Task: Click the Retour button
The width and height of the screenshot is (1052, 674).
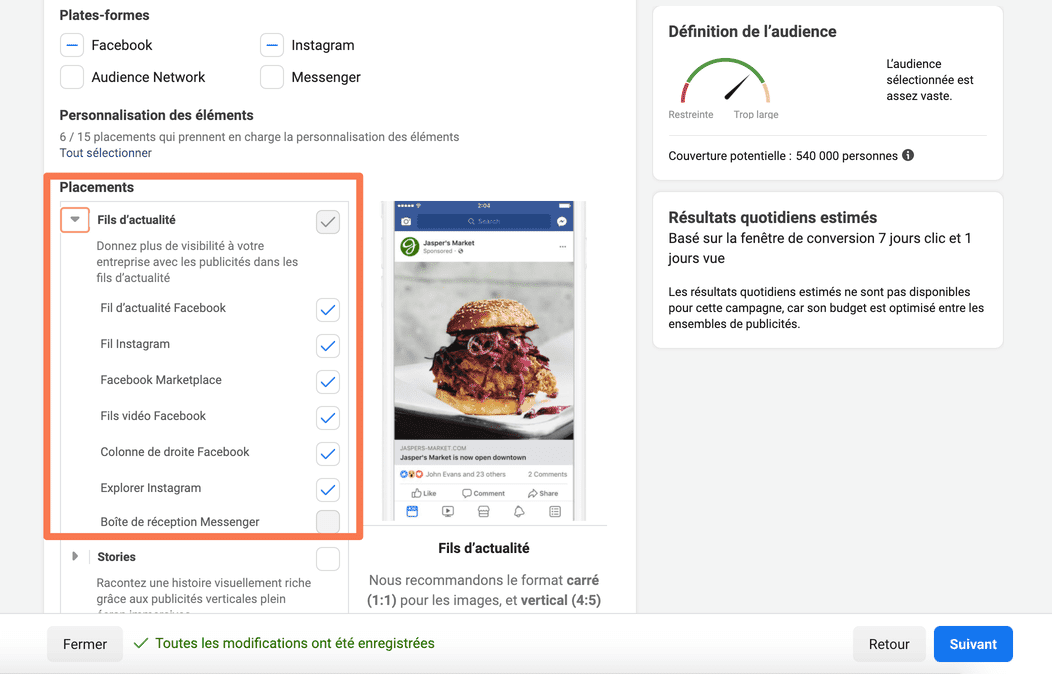Action: click(x=888, y=644)
